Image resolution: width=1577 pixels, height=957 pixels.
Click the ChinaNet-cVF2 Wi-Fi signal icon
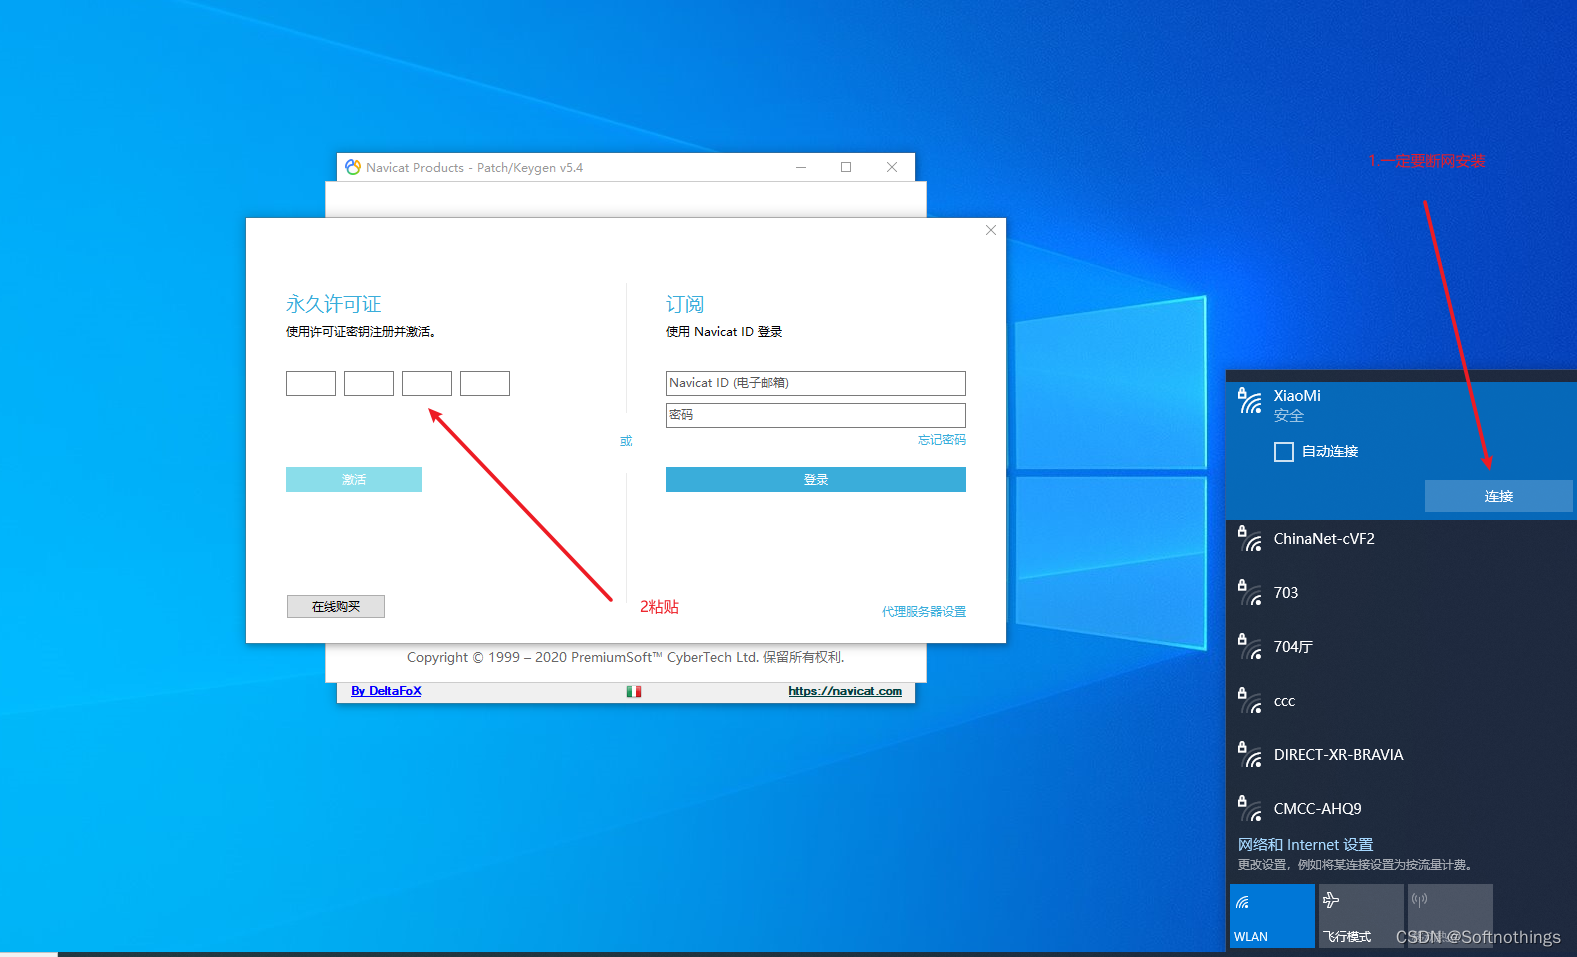[x=1250, y=539]
